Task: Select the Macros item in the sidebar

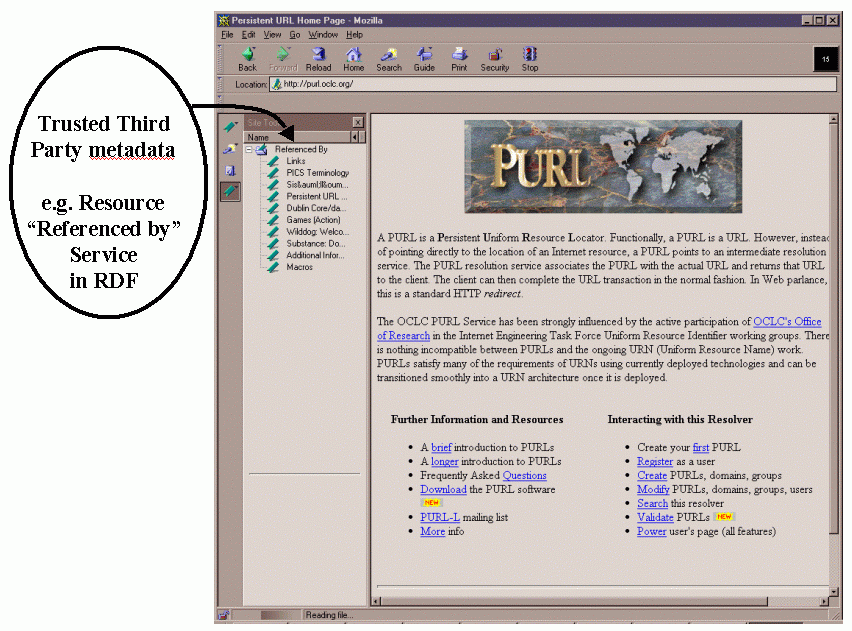Action: tap(299, 268)
